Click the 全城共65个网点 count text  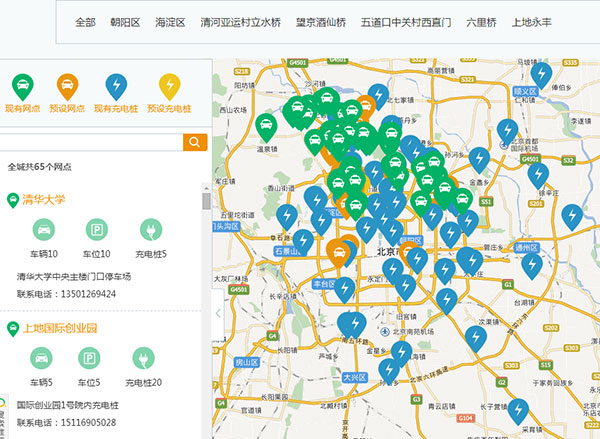click(39, 167)
